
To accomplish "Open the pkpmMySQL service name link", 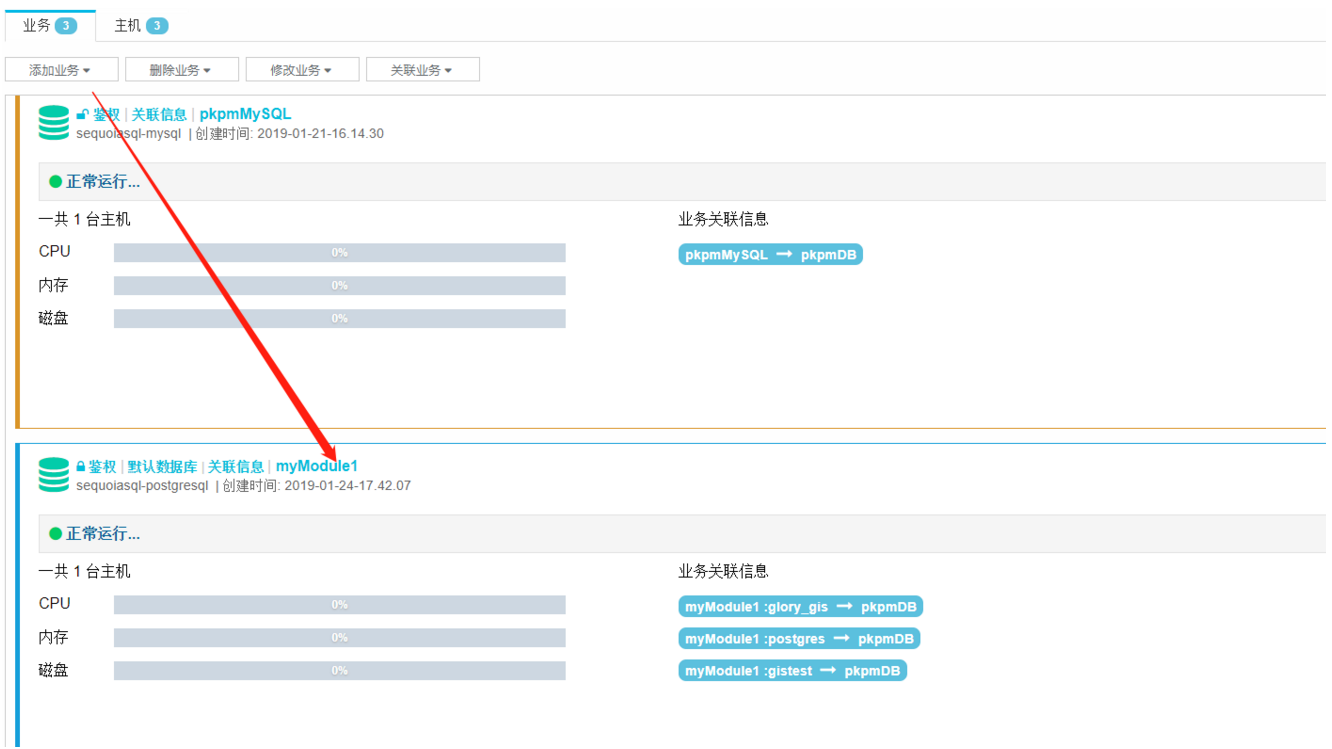I will (245, 114).
